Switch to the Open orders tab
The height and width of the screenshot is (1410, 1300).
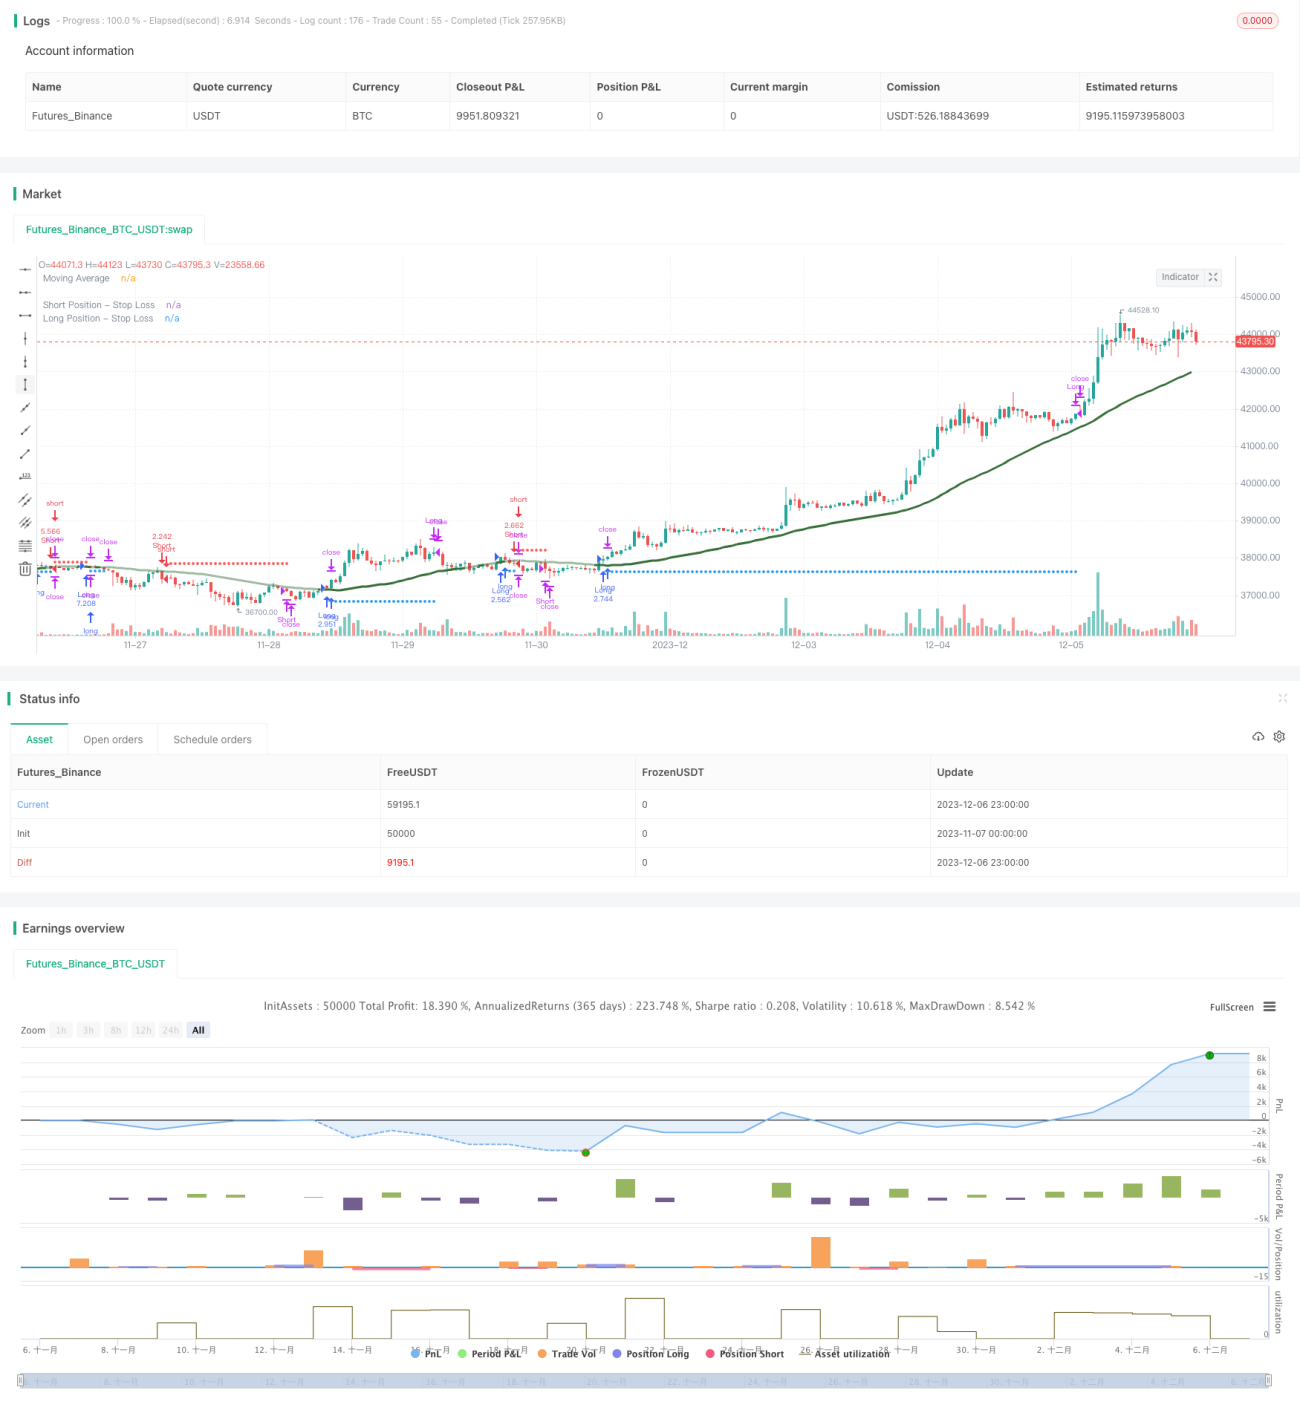(x=113, y=740)
